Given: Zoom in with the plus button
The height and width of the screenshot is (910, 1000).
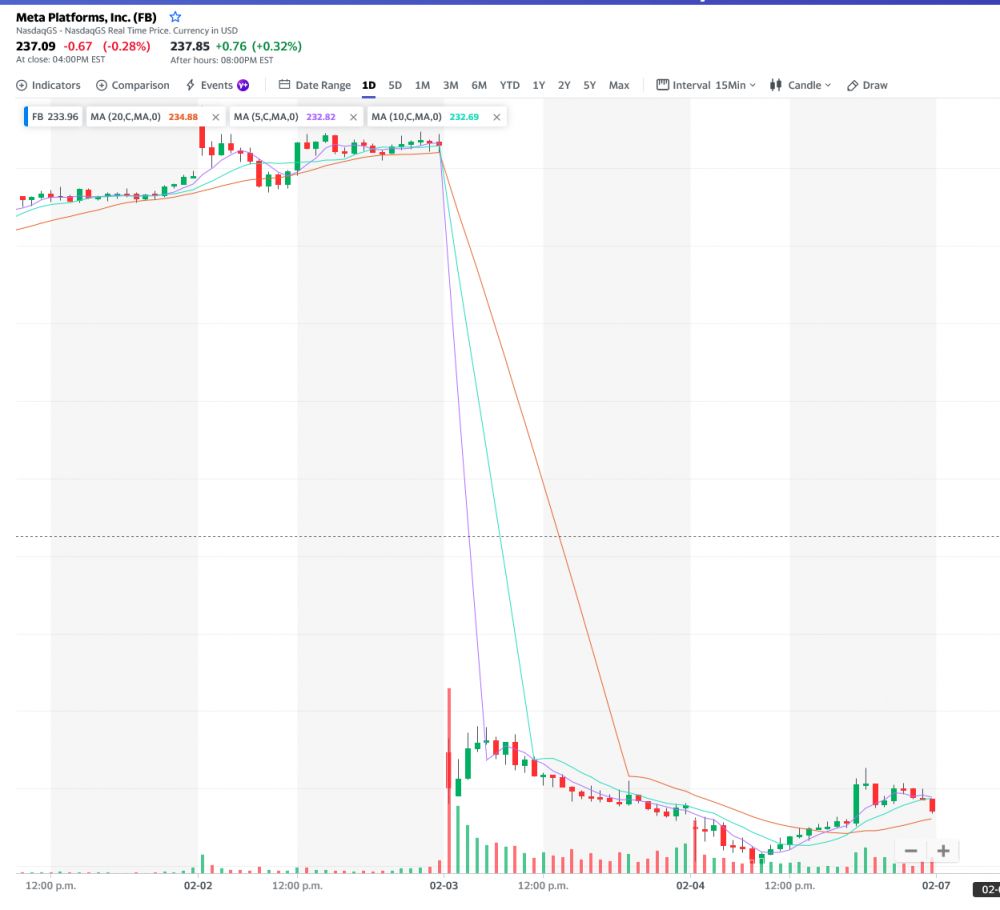Looking at the screenshot, I should click(943, 851).
